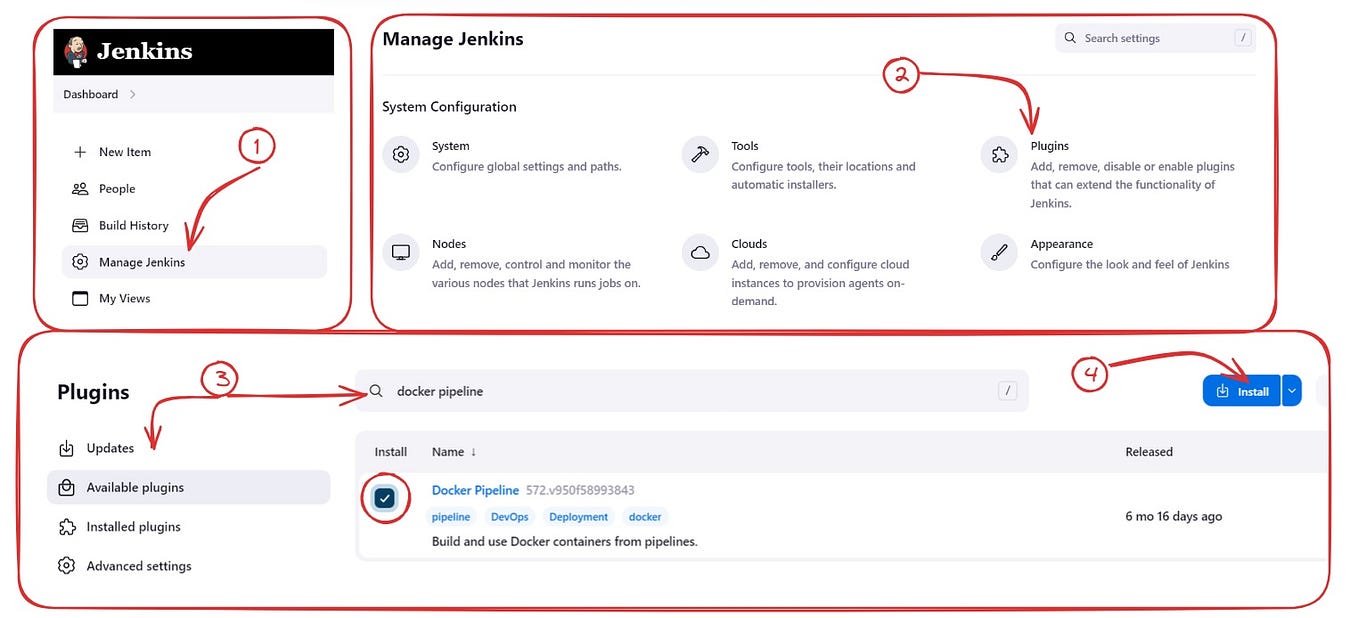This screenshot has width=1358, height=618.
Task: Click the Jenkins head logo
Action: coord(77,51)
